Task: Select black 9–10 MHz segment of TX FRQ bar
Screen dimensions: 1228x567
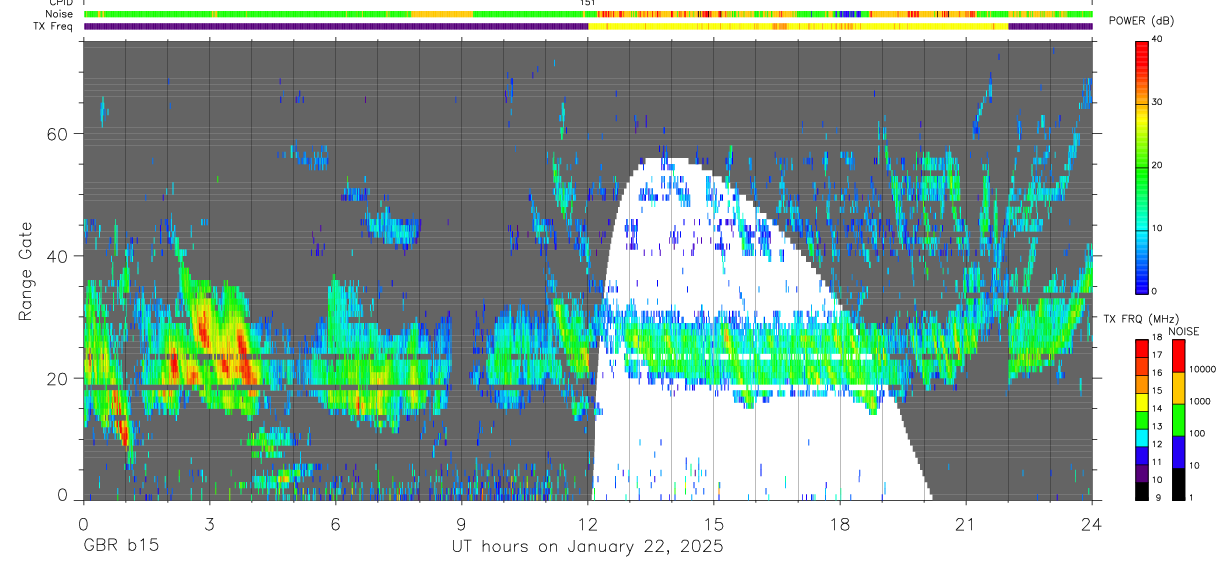Action: [1142, 490]
